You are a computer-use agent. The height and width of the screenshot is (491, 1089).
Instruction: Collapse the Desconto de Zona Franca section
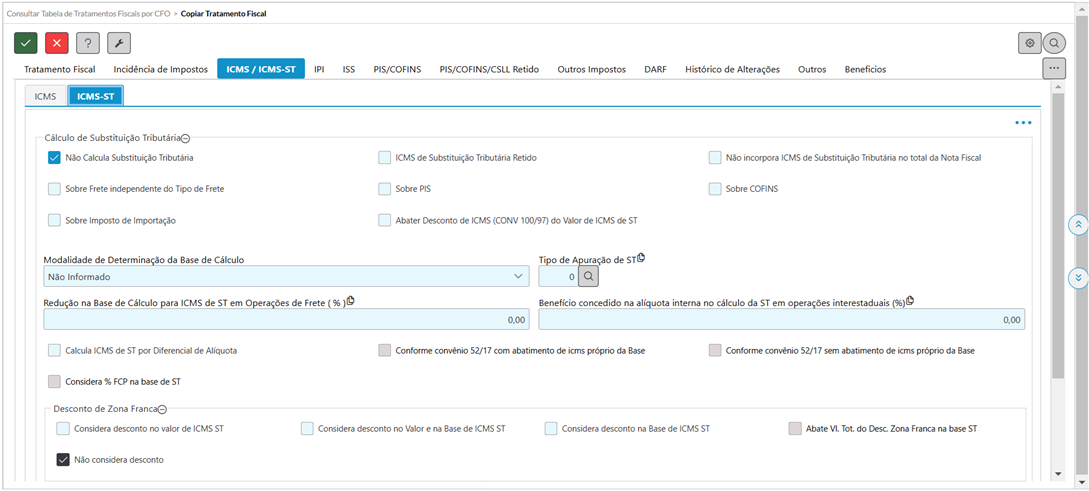[162, 409]
